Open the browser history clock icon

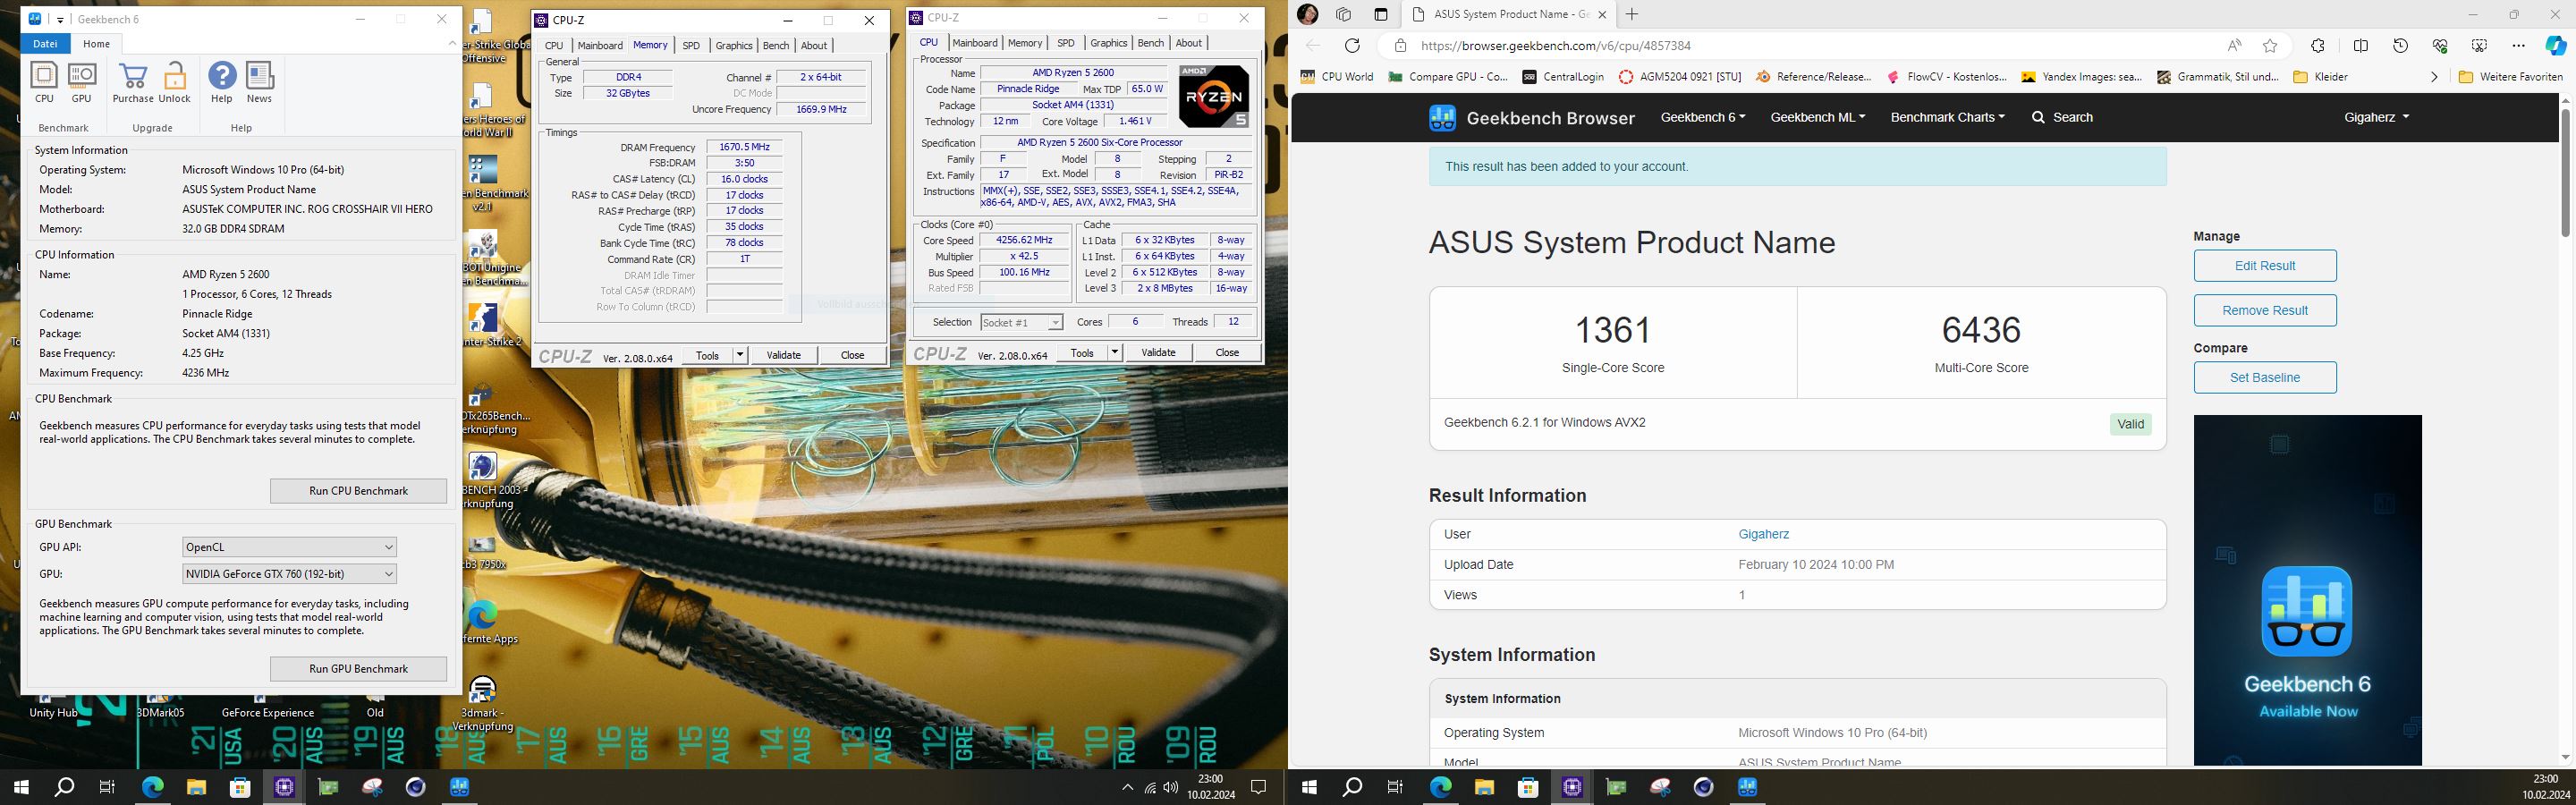click(x=2400, y=45)
